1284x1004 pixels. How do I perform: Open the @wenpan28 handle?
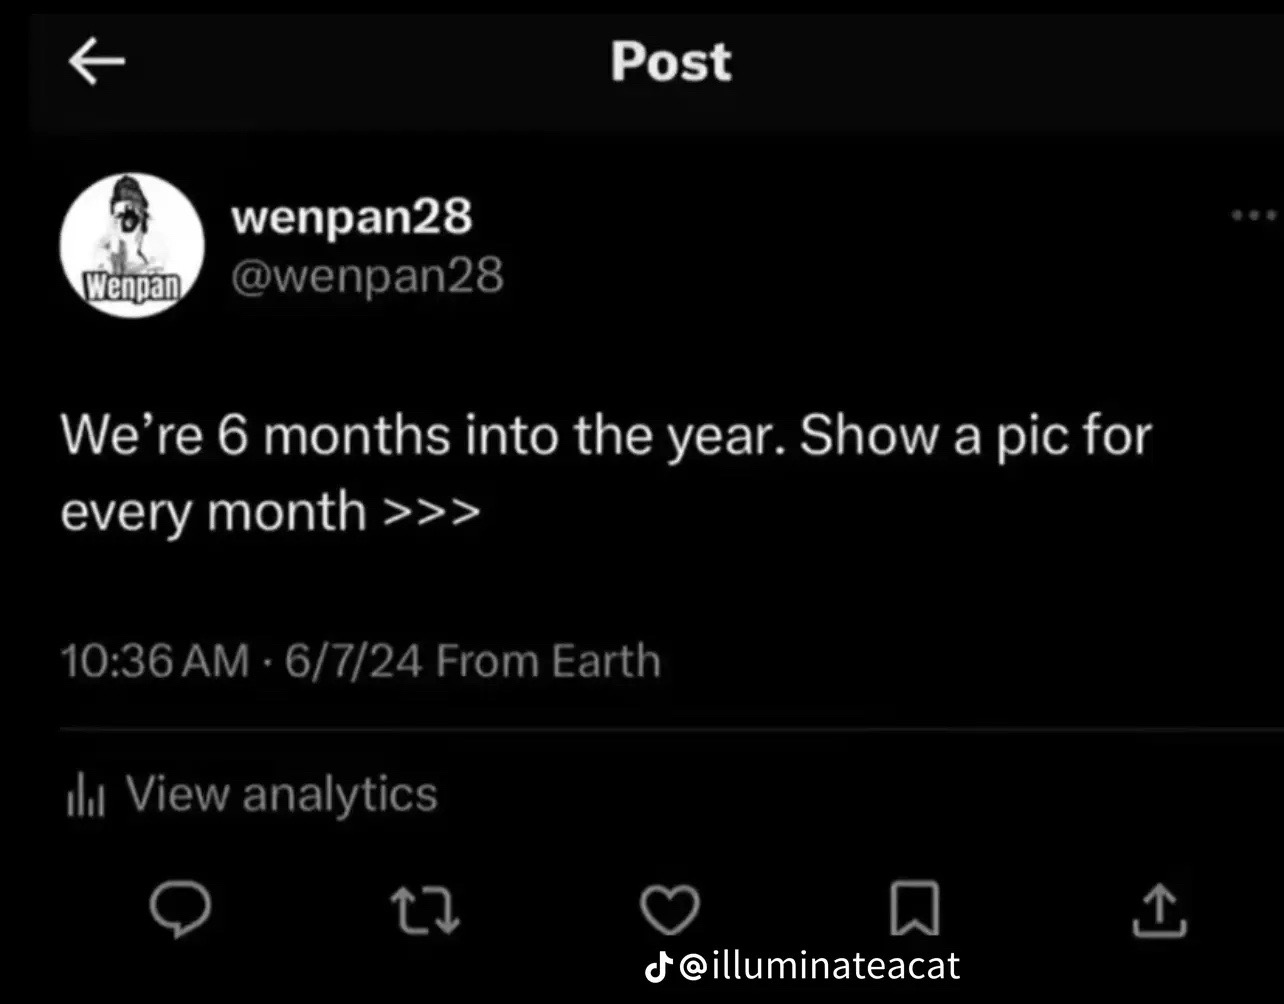[x=367, y=277]
